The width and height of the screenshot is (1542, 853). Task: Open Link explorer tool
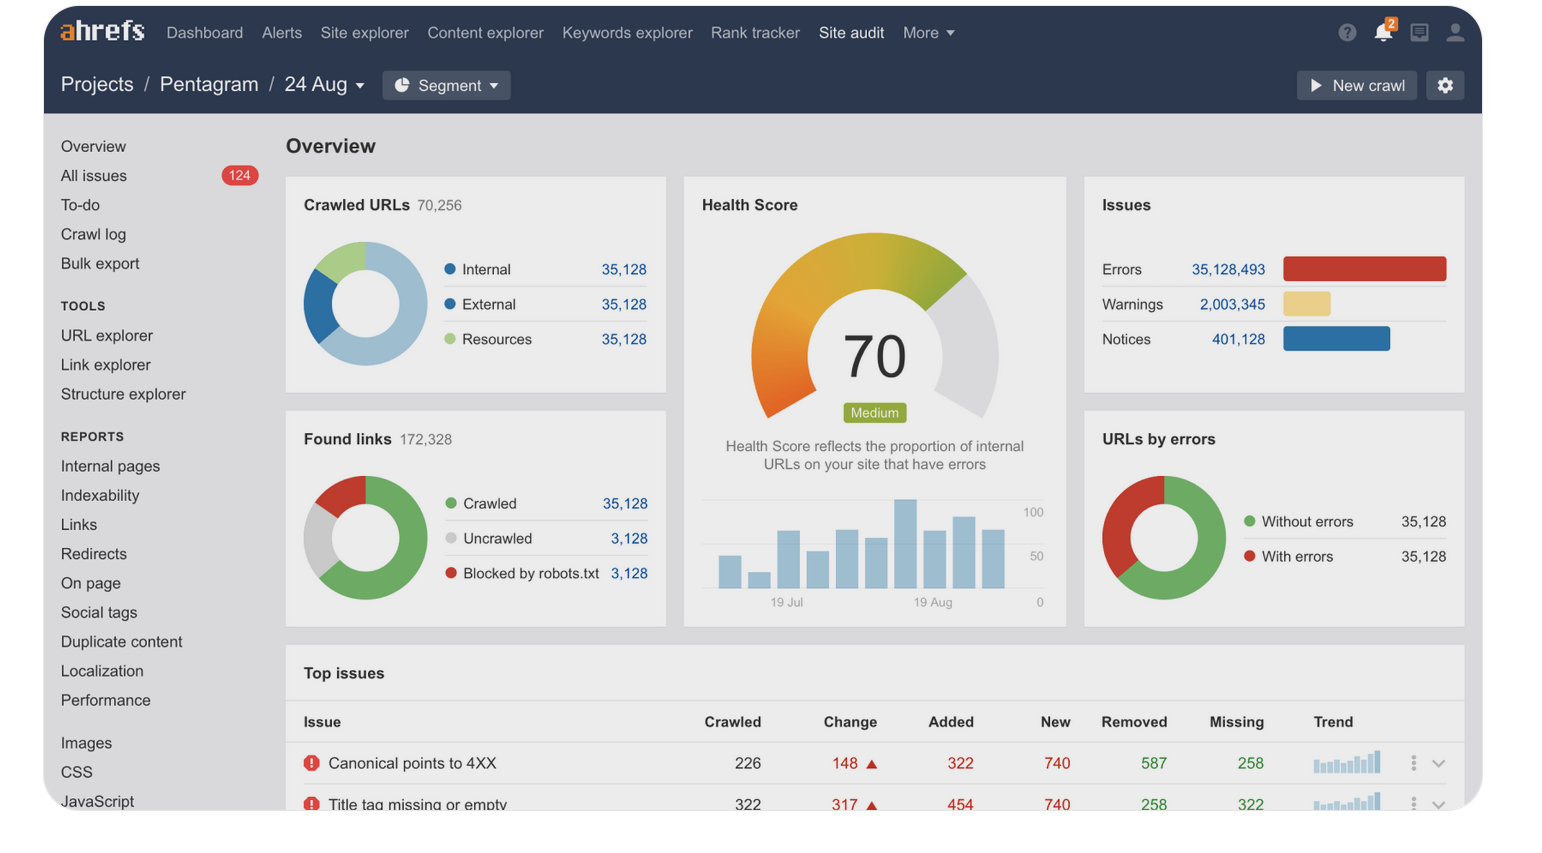[106, 365]
